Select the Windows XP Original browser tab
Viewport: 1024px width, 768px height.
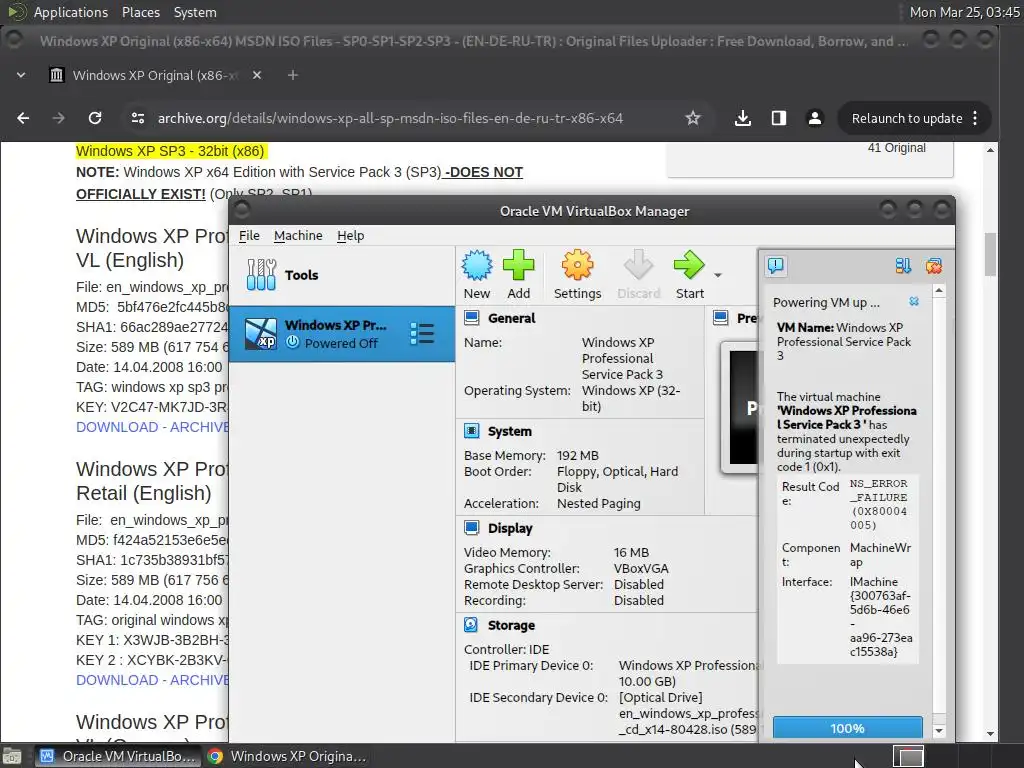pyautogui.click(x=155, y=75)
